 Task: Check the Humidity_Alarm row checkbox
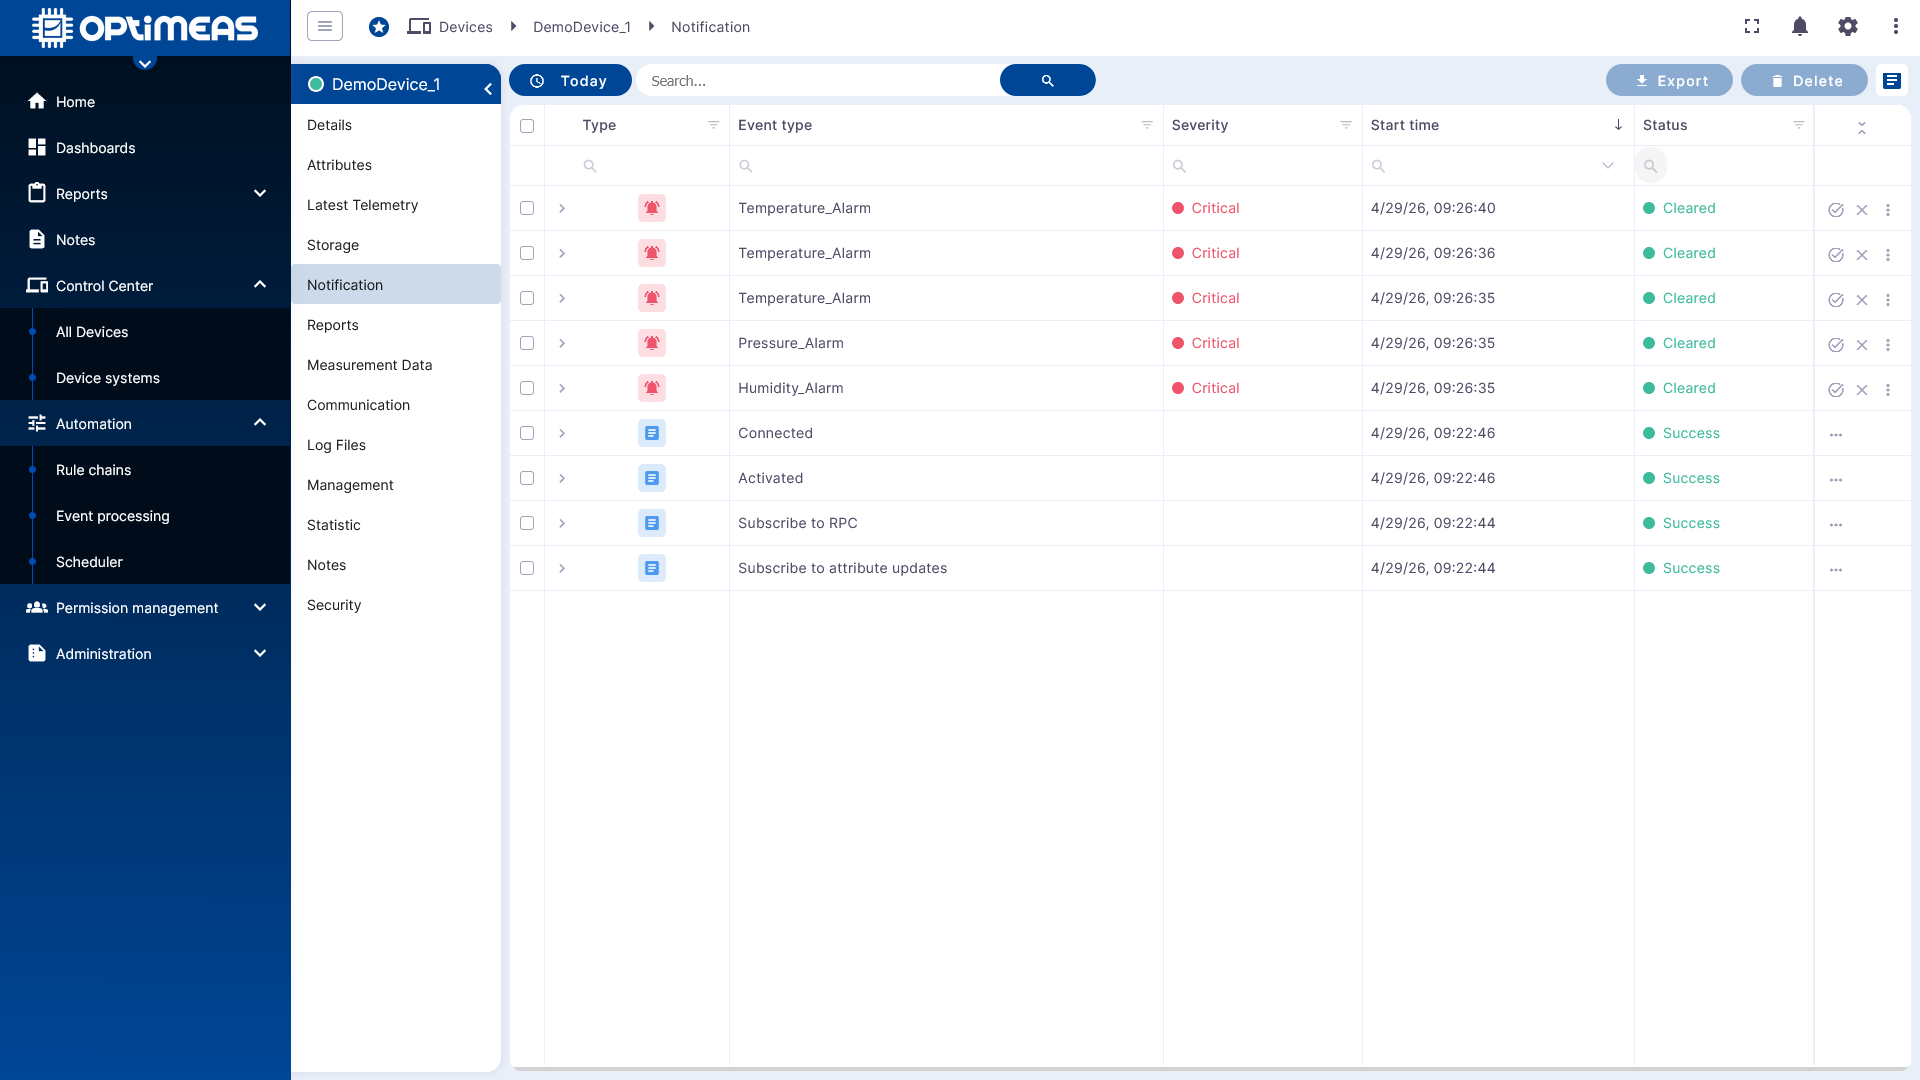point(527,388)
